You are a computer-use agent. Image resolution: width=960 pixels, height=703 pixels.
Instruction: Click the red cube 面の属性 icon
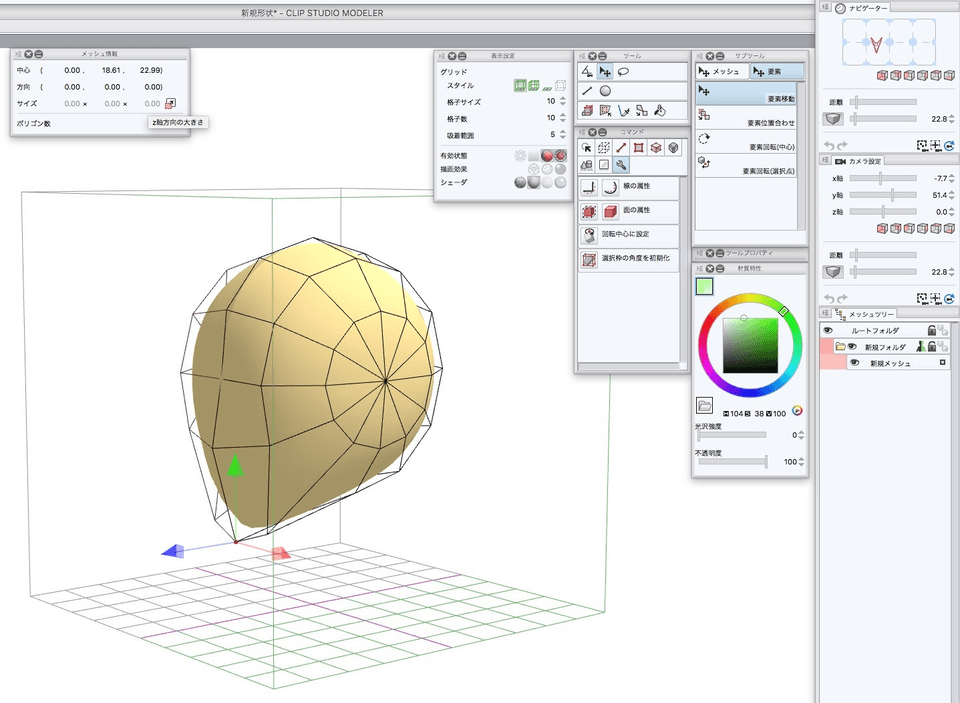coord(610,211)
